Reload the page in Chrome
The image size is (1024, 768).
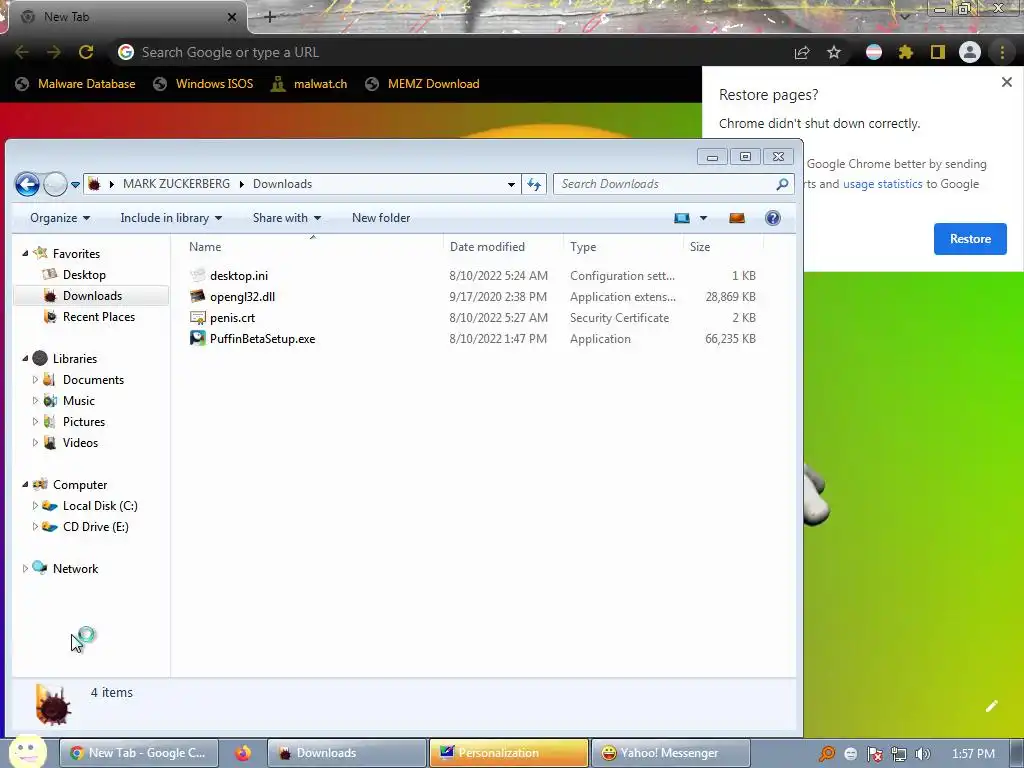[86, 52]
